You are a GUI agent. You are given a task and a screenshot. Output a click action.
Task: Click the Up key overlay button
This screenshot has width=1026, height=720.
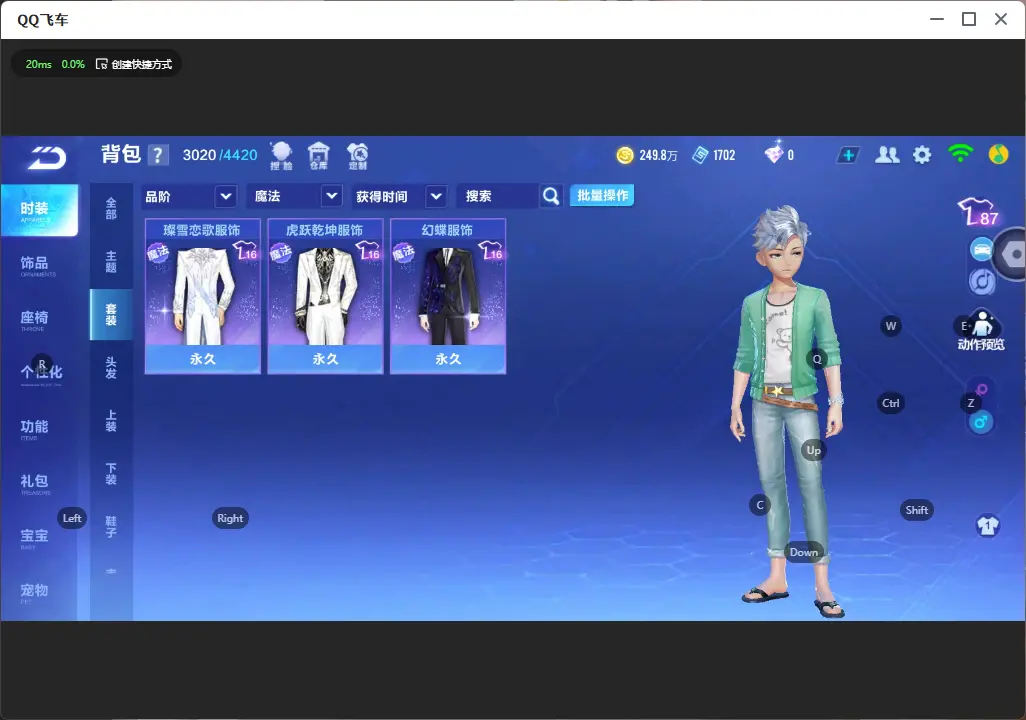point(813,450)
